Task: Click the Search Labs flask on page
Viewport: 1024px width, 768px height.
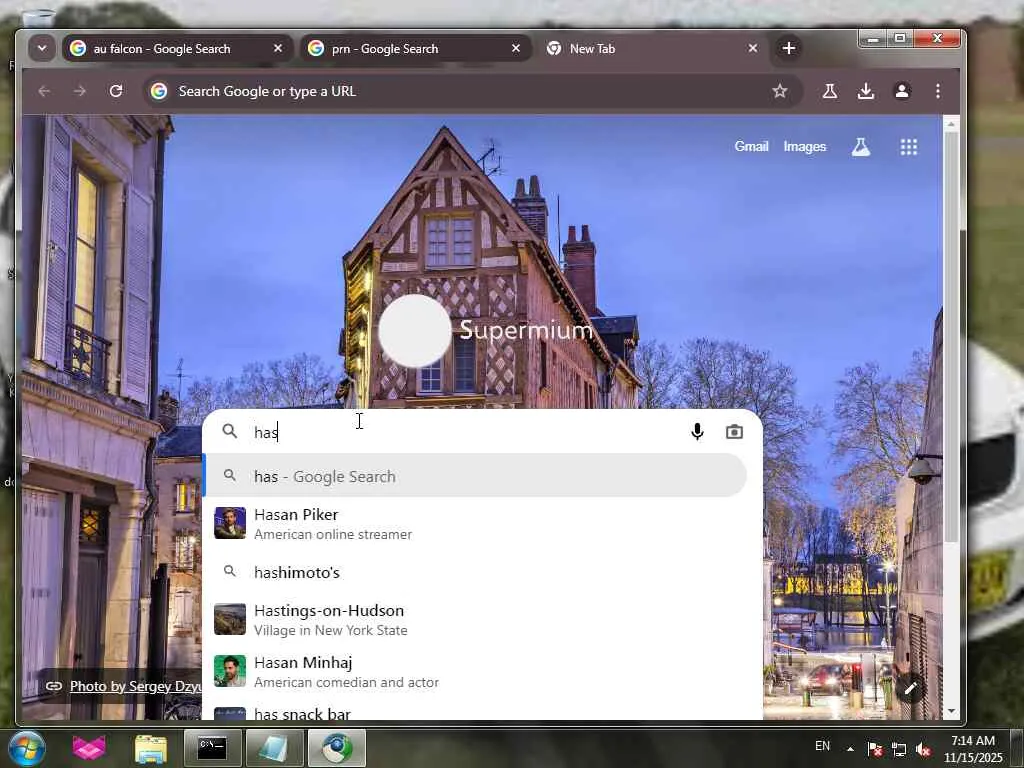Action: (861, 147)
